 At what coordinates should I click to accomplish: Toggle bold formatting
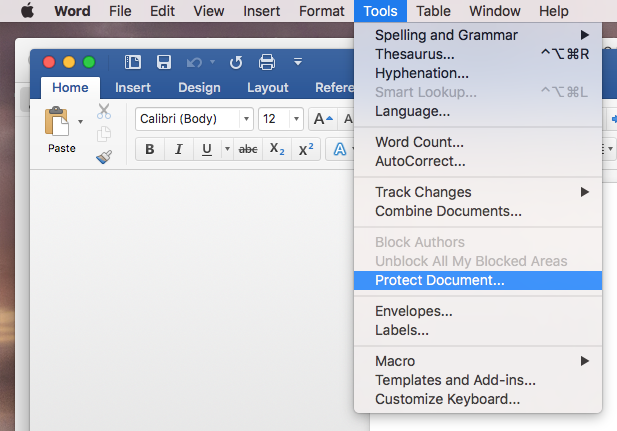(x=150, y=149)
